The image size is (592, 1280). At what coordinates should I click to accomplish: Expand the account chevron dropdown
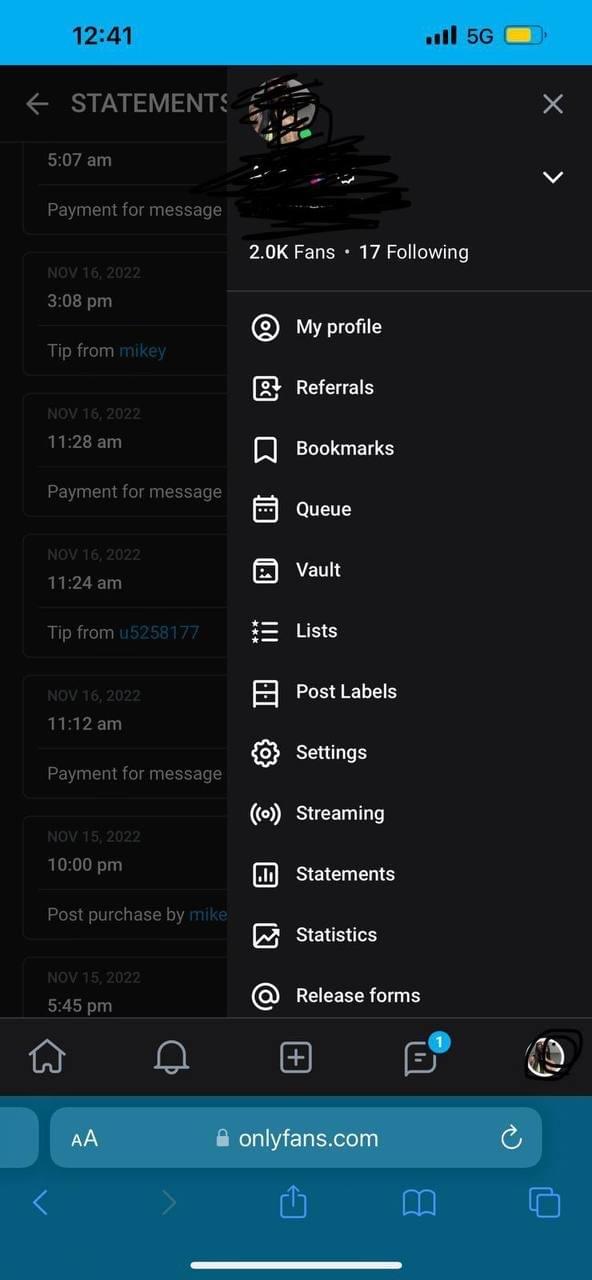pos(553,177)
